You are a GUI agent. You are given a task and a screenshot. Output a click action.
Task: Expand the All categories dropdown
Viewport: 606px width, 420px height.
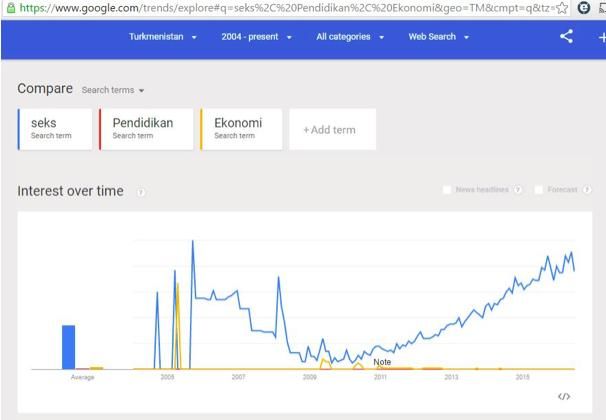click(x=350, y=37)
